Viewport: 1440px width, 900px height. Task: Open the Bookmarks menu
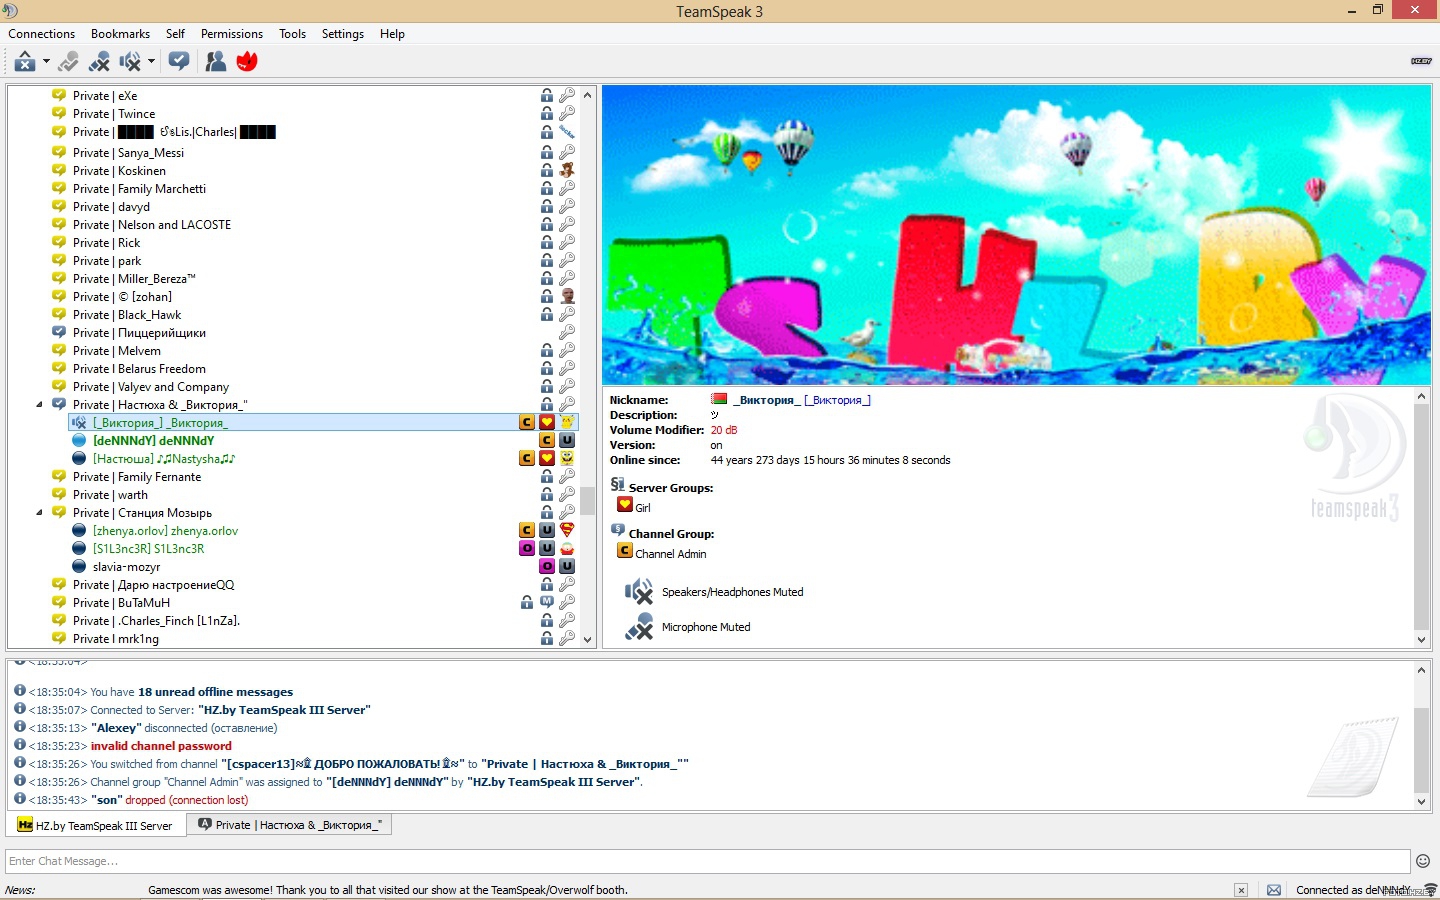[x=120, y=34]
